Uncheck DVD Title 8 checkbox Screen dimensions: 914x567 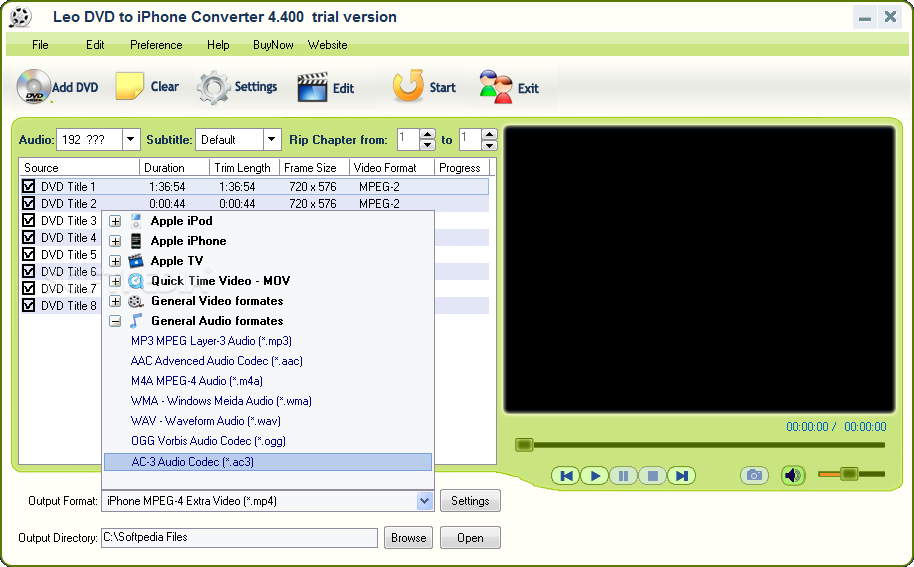[x=29, y=305]
